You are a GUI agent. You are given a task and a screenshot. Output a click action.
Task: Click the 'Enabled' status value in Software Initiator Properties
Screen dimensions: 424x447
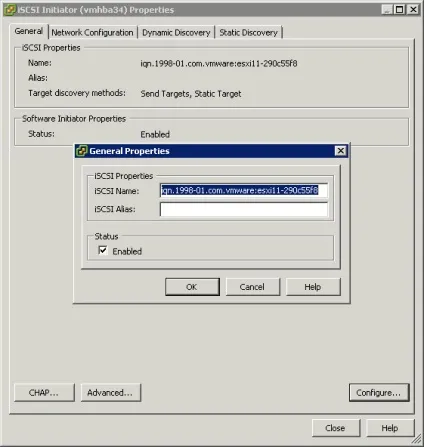(155, 134)
